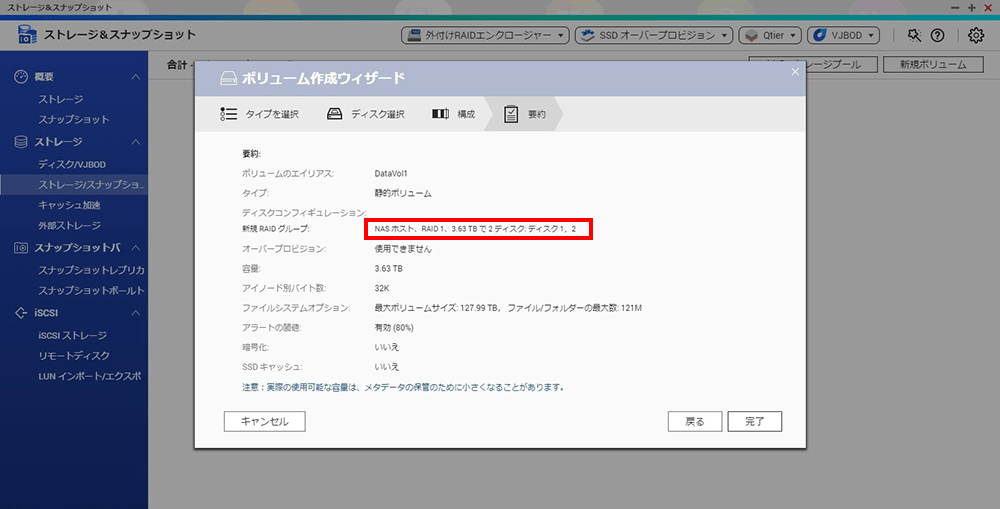The image size is (1000, 509).
Task: Click the 戻る button to go back
Action: click(x=694, y=422)
